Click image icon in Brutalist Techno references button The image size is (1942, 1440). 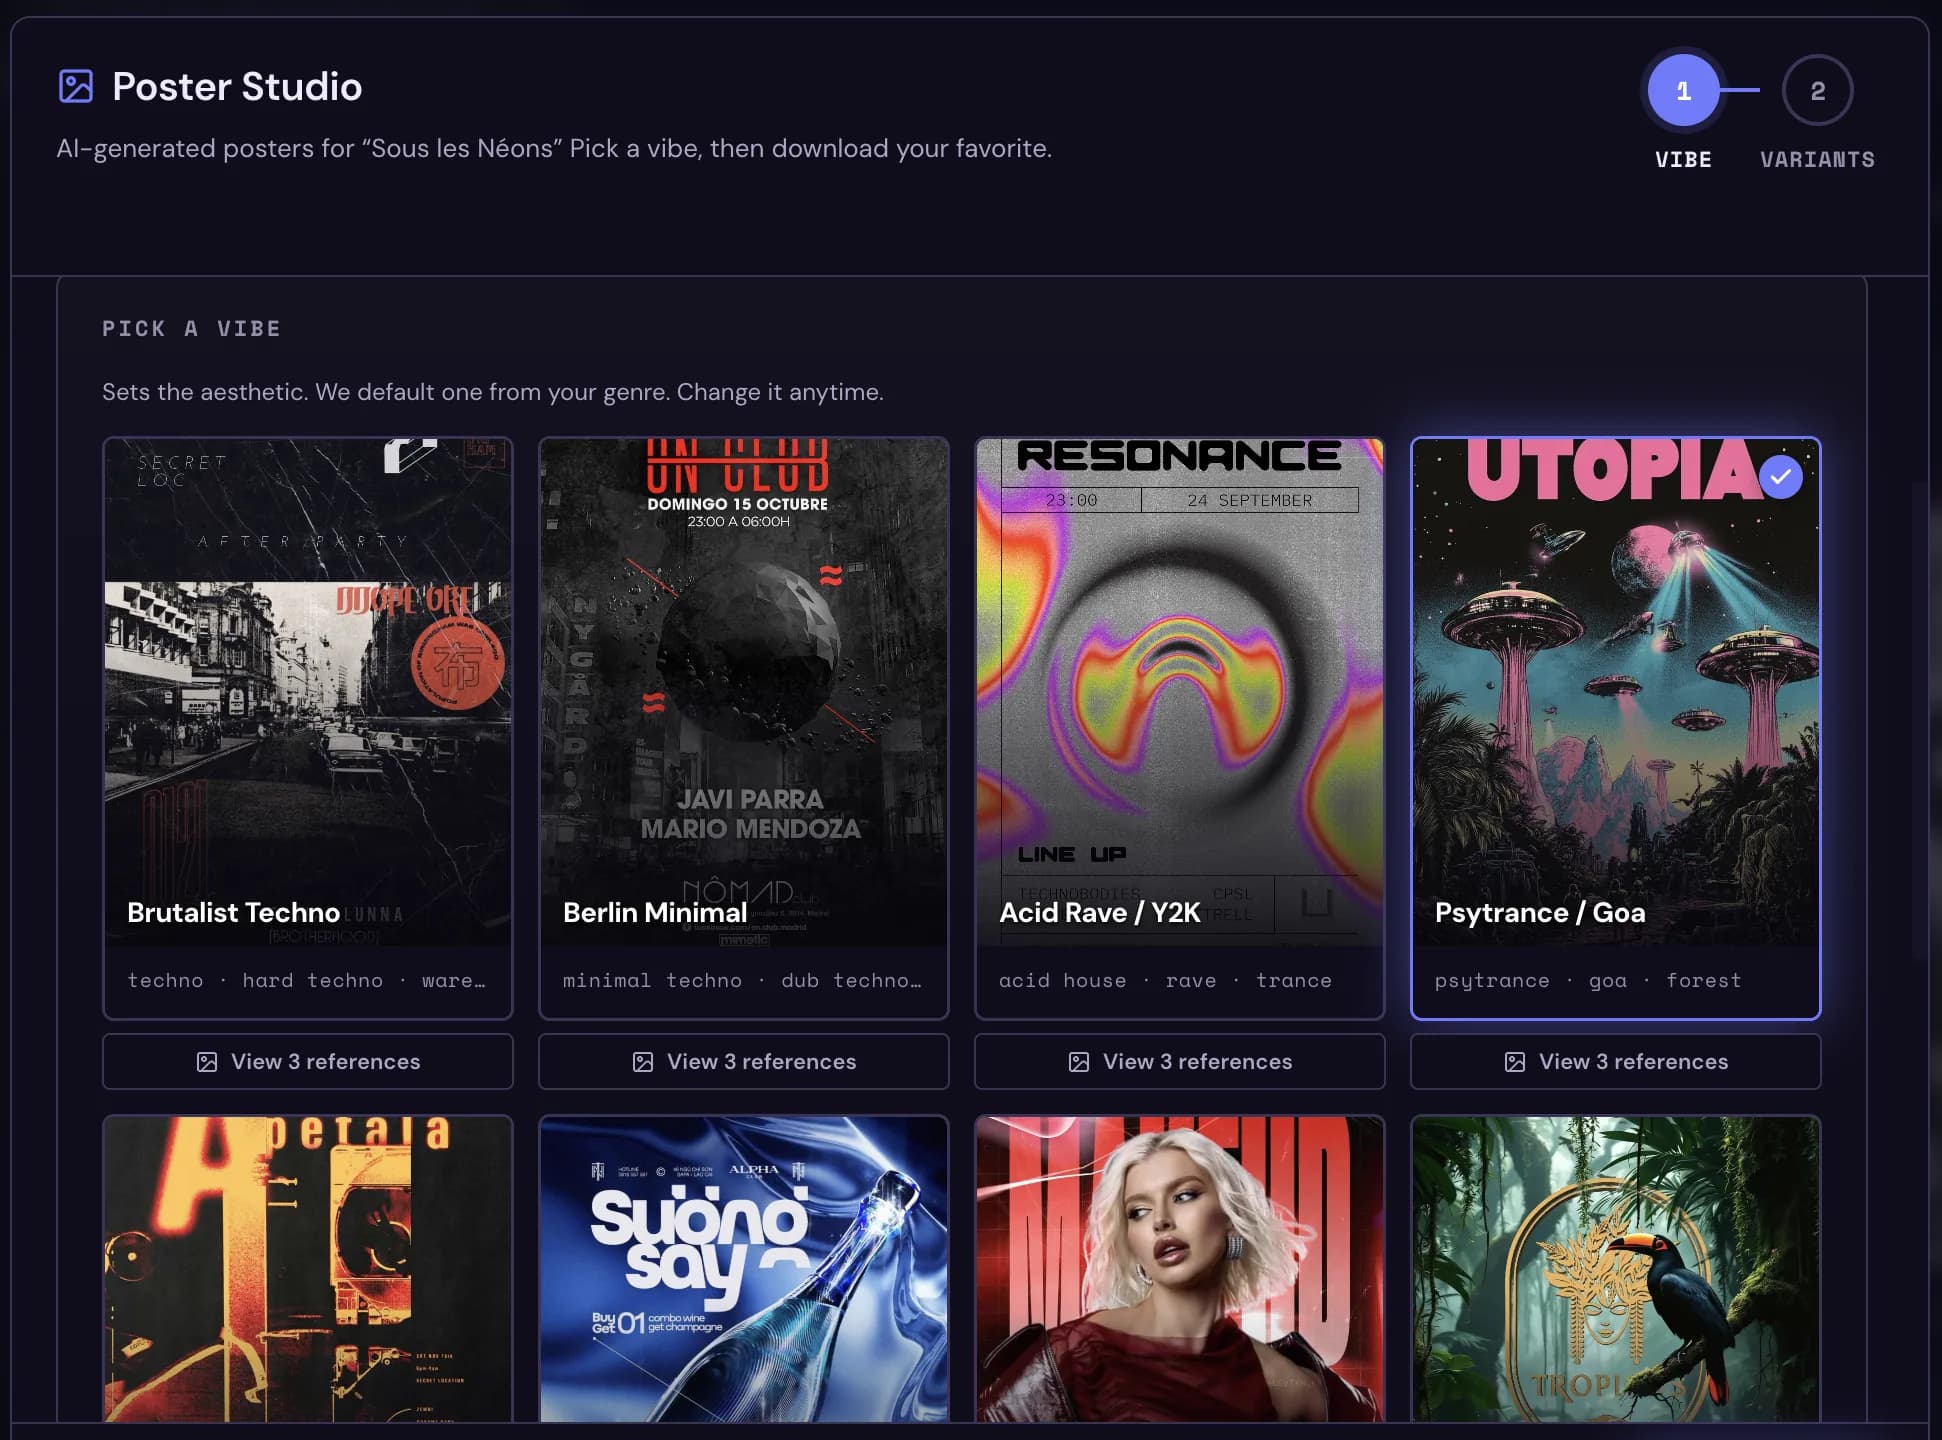tap(207, 1062)
